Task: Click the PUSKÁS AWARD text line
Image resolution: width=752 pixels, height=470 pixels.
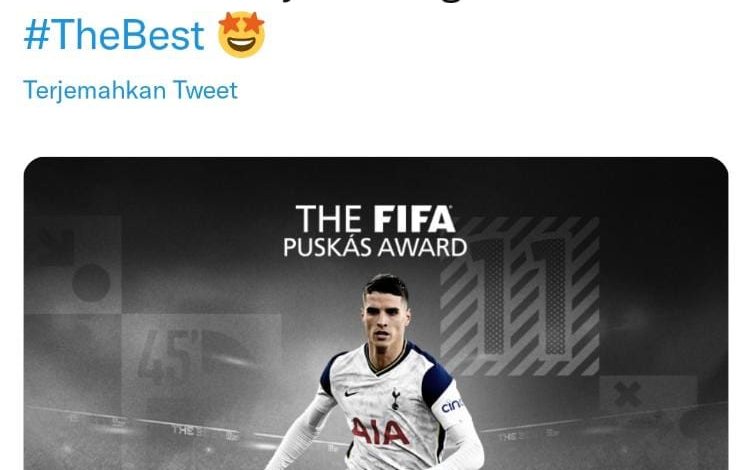Action: pos(375,247)
